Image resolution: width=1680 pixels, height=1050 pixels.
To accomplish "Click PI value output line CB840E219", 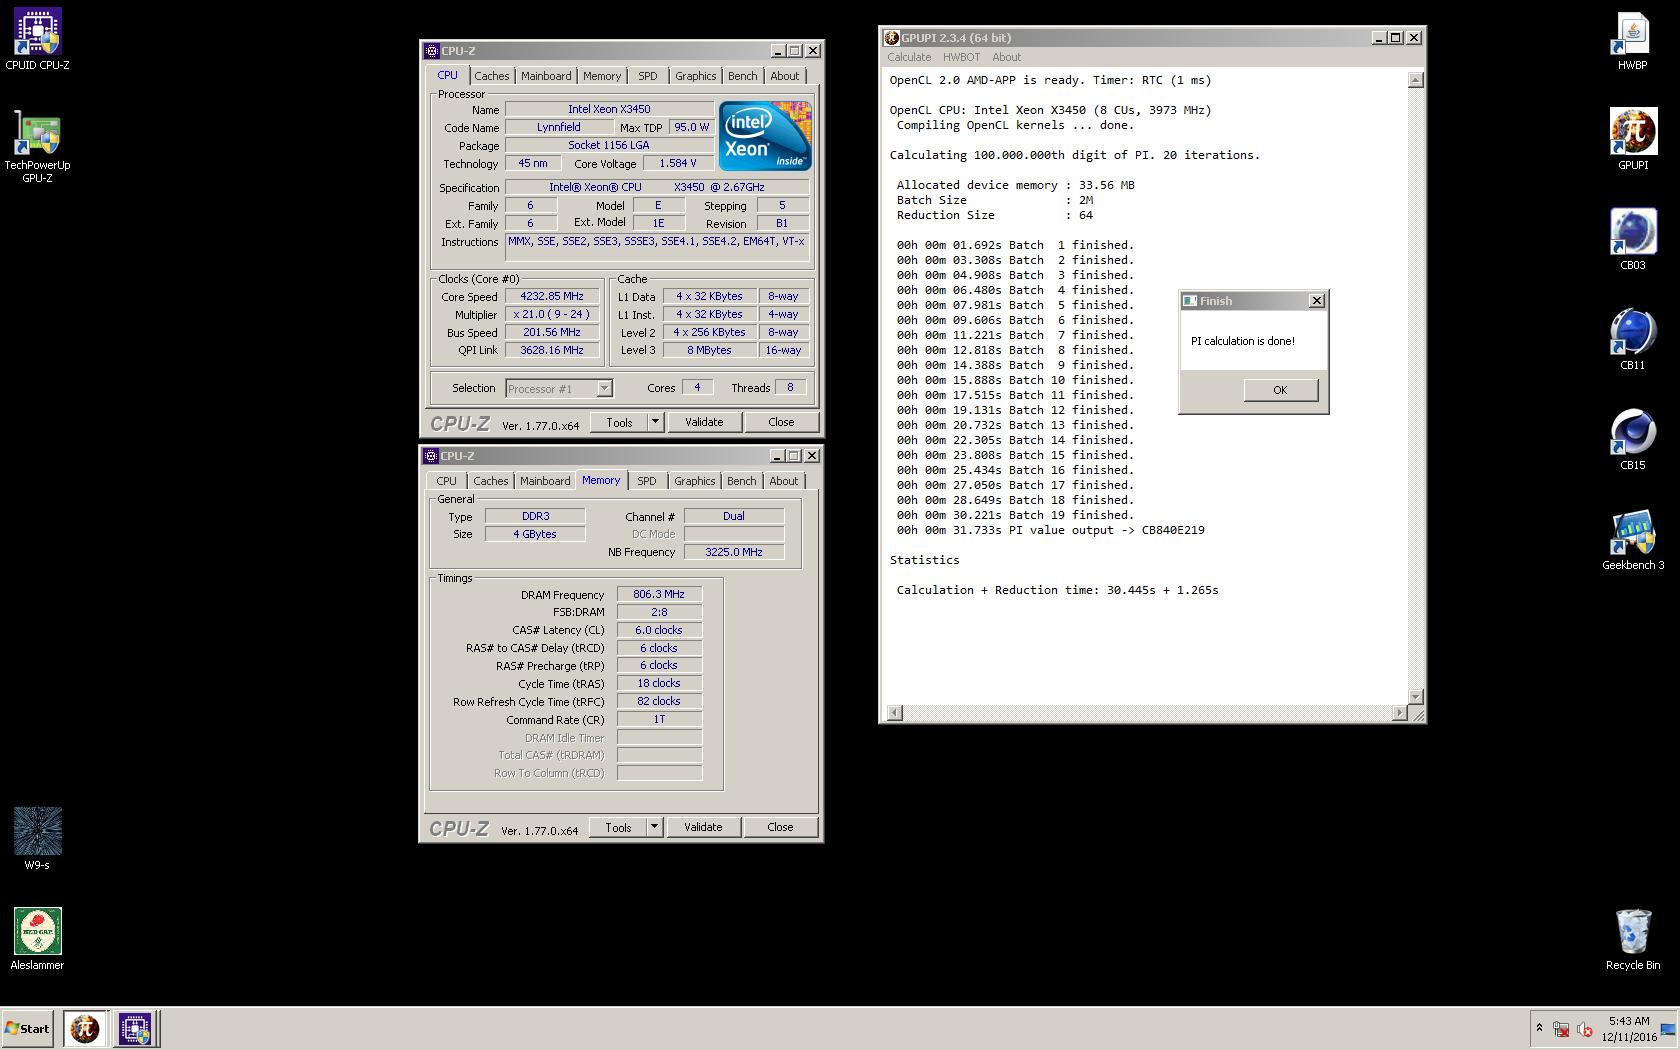I will tap(1050, 530).
